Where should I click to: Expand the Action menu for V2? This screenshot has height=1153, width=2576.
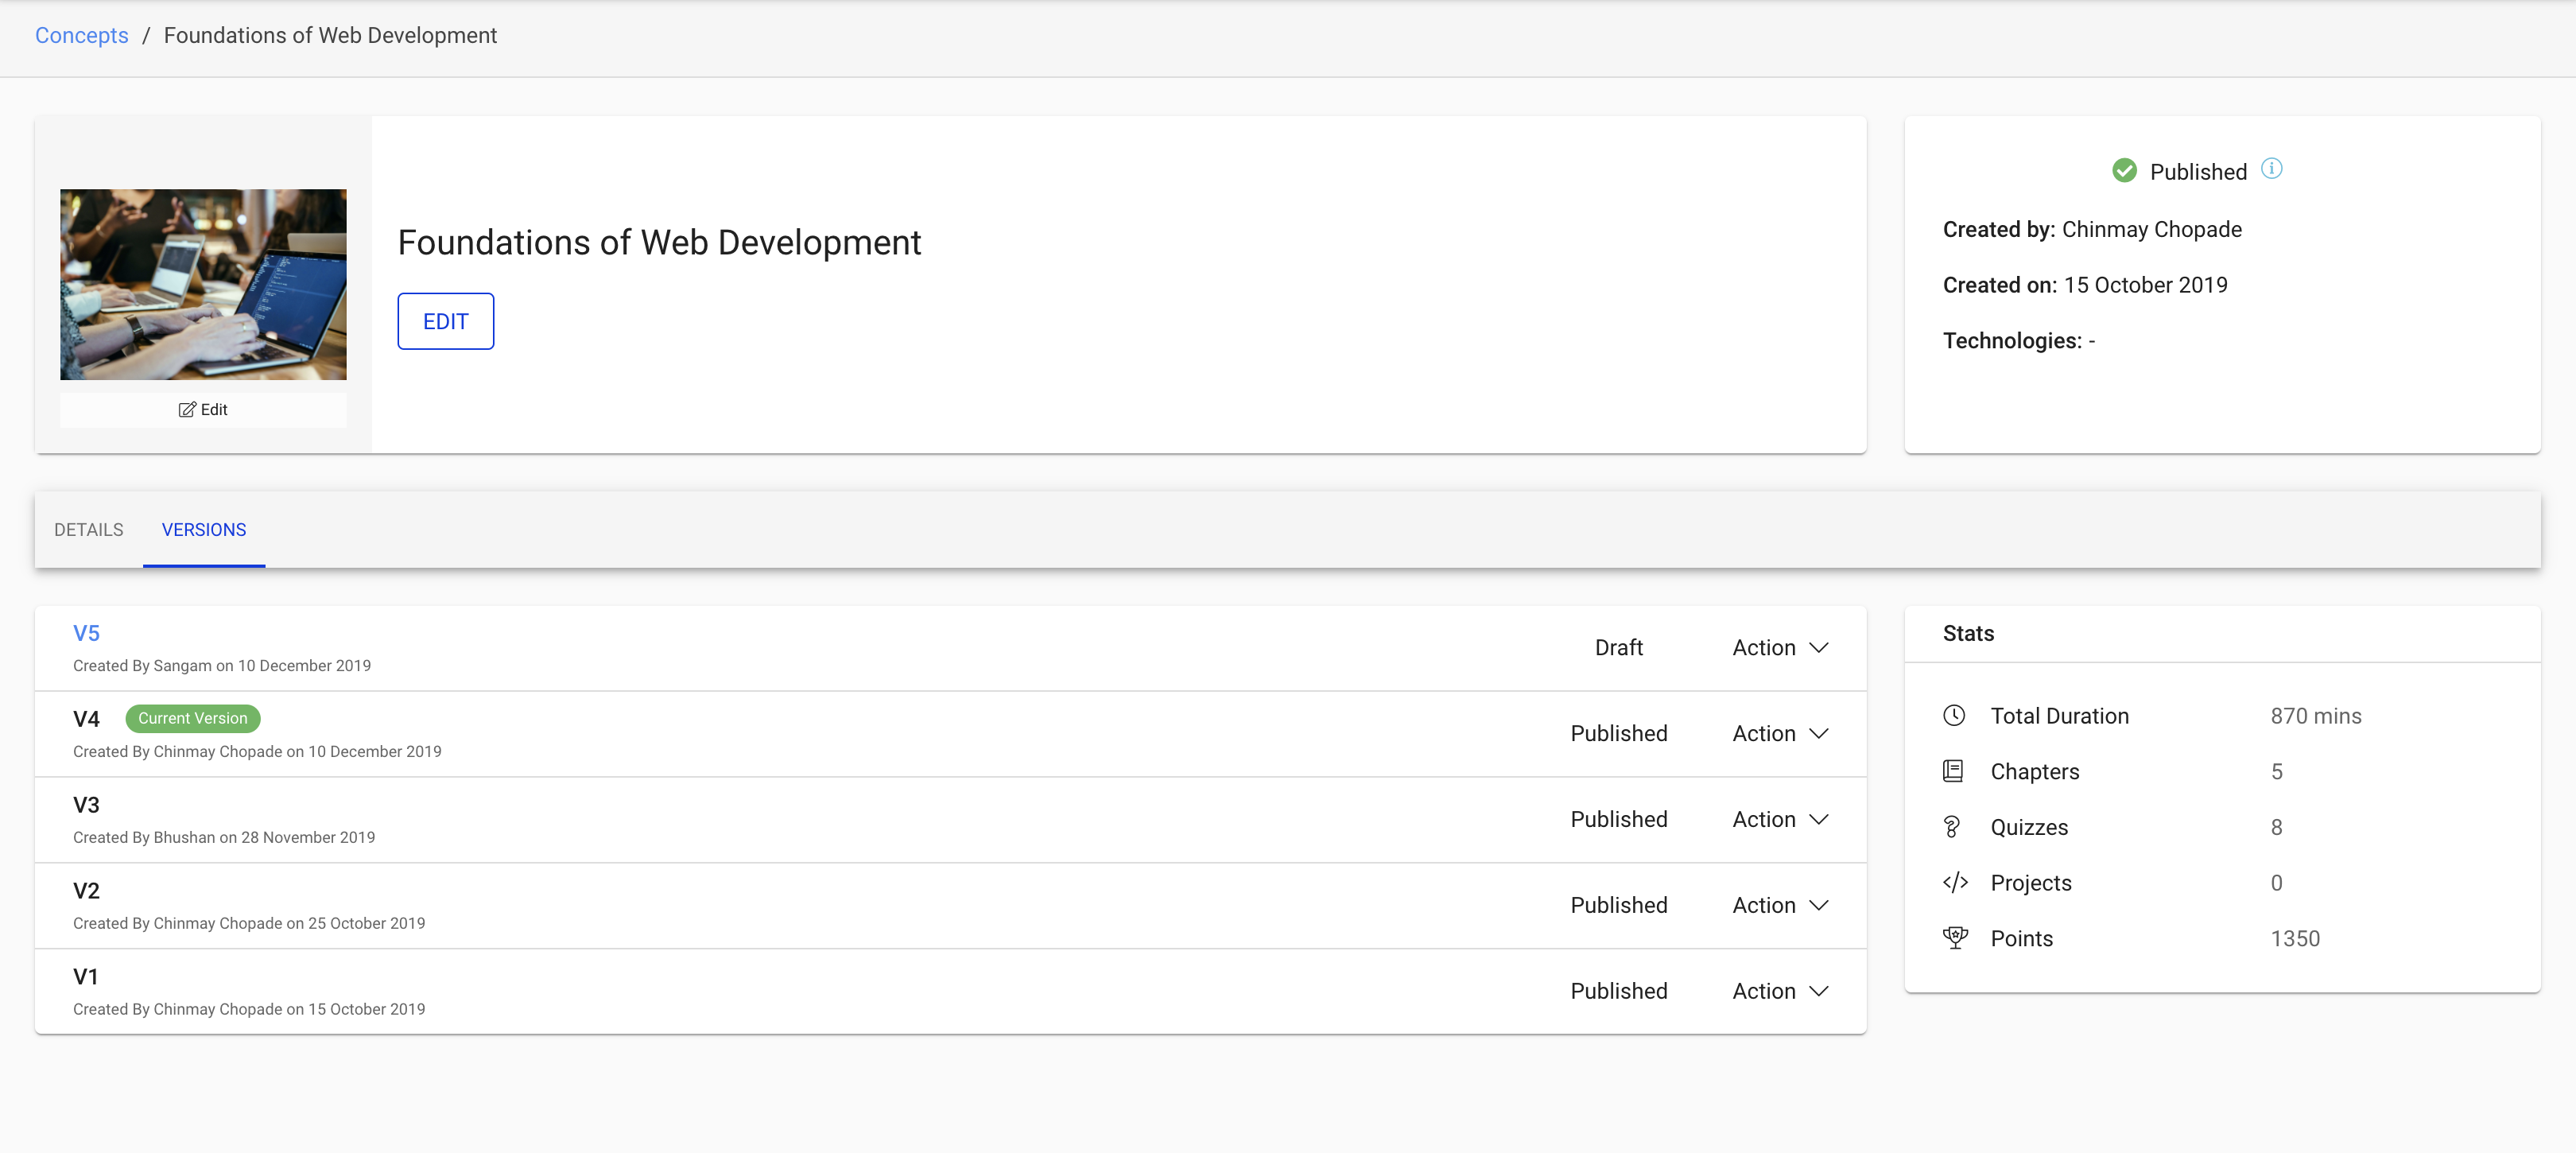click(x=1780, y=906)
